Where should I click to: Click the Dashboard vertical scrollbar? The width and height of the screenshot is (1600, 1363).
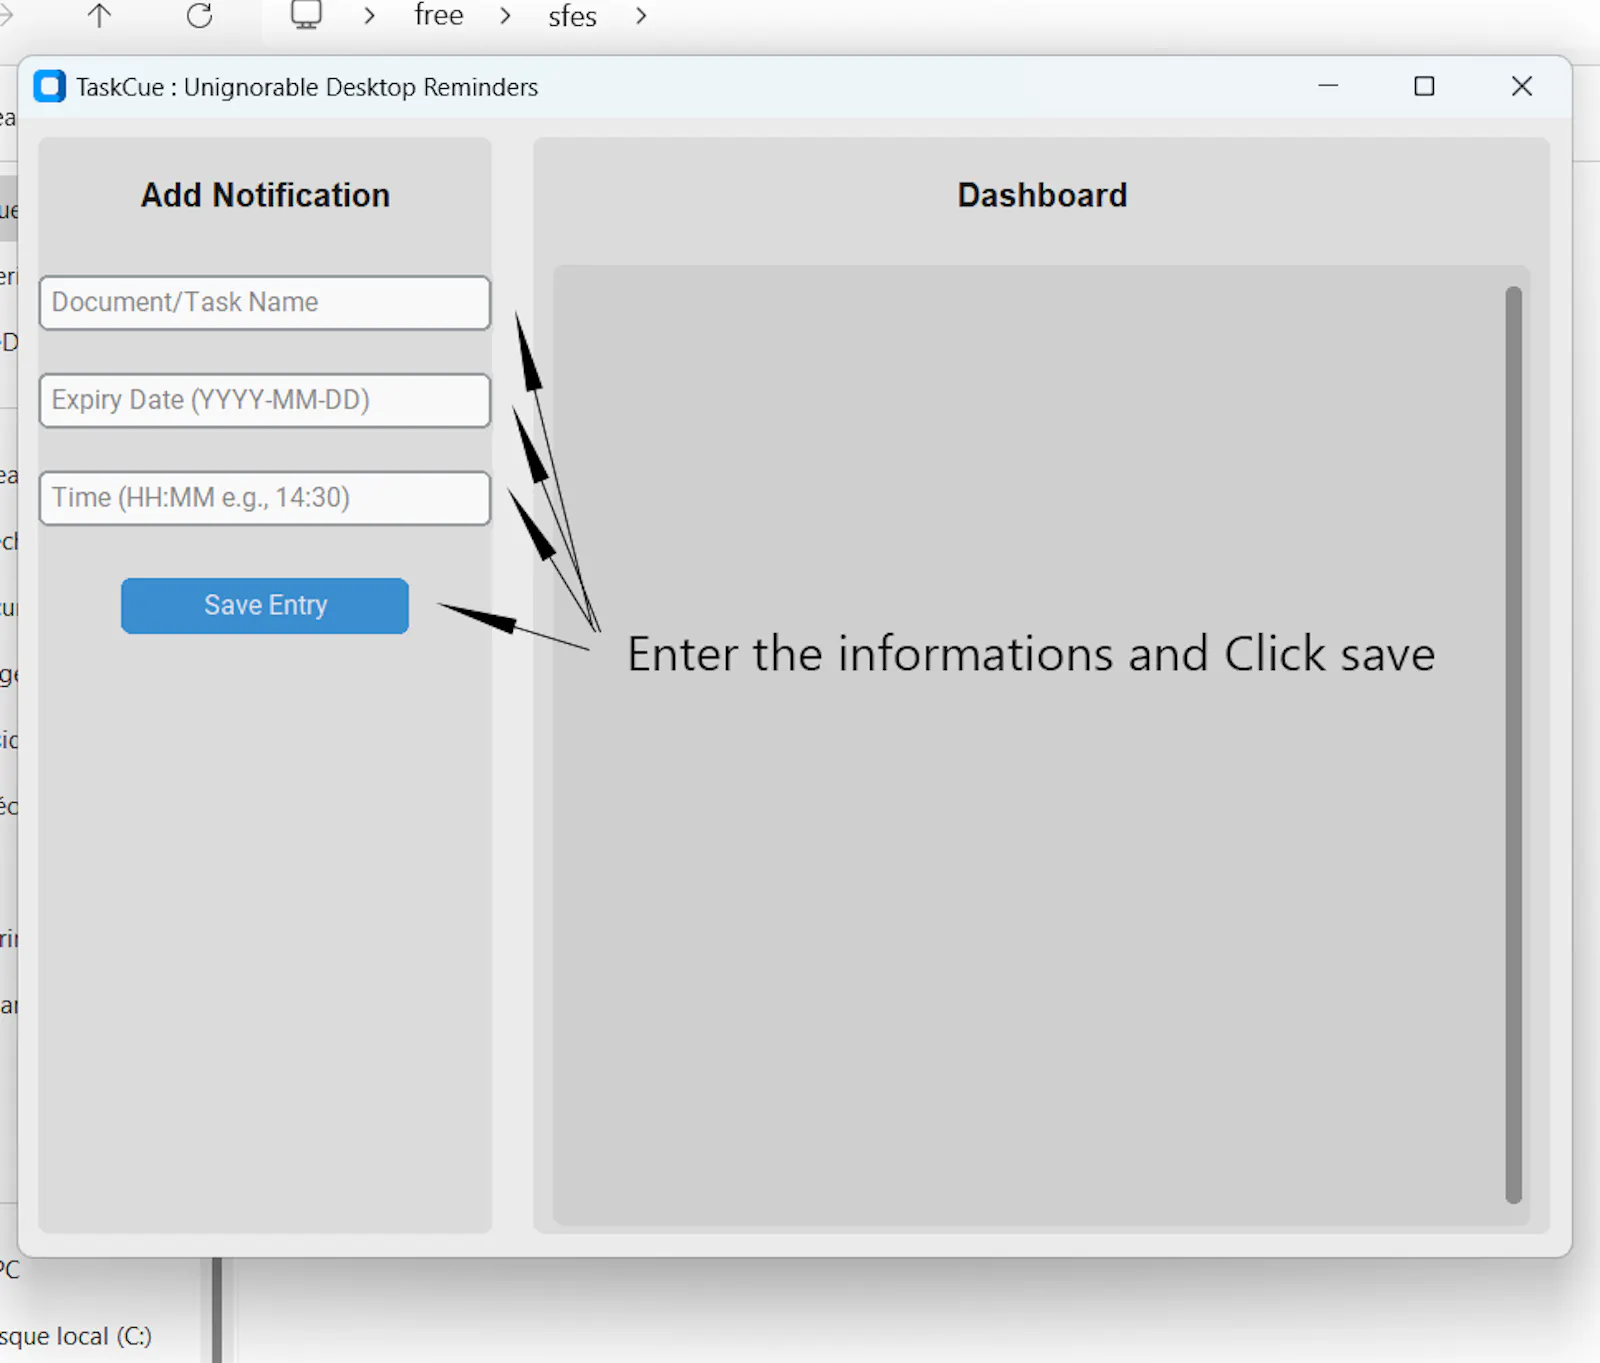pyautogui.click(x=1513, y=745)
